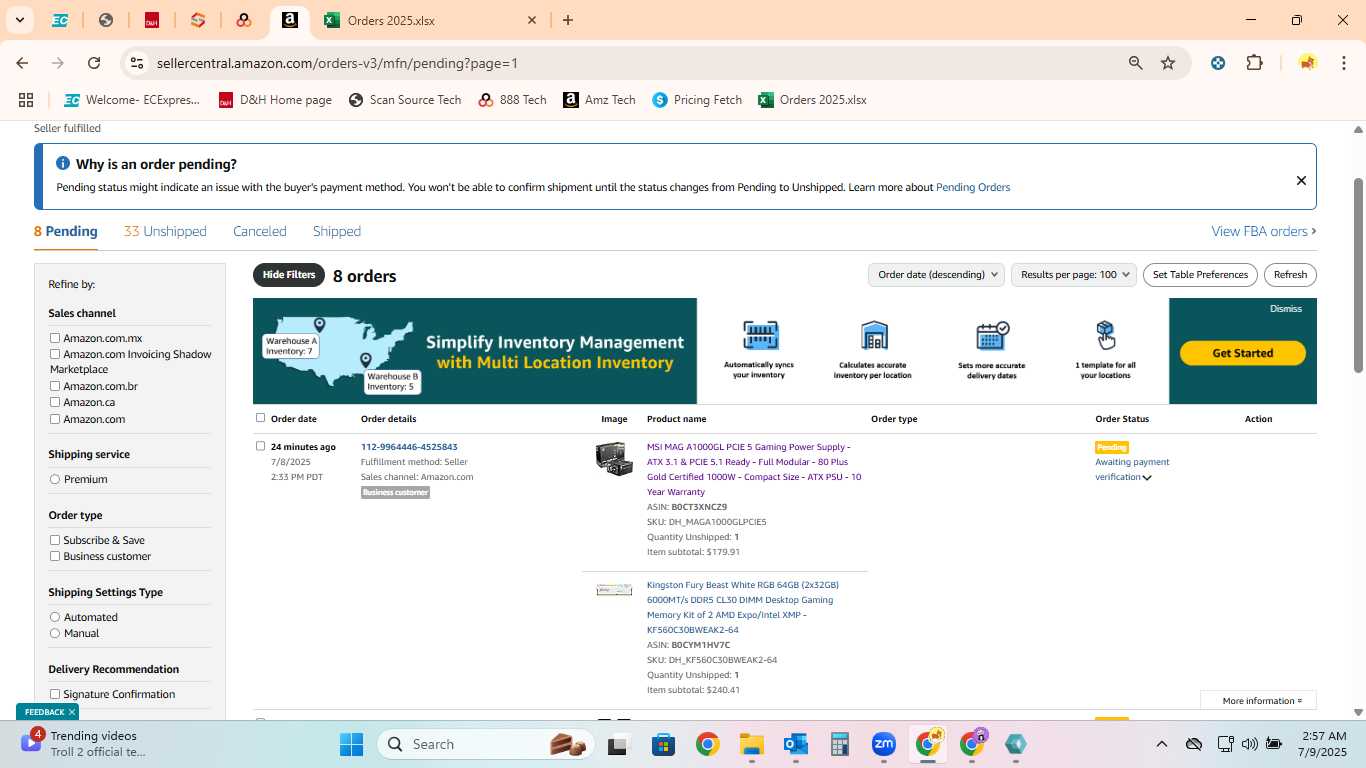Viewport: 1366px width, 768px height.
Task: Switch to the Canceled orders tab
Action: click(x=260, y=231)
